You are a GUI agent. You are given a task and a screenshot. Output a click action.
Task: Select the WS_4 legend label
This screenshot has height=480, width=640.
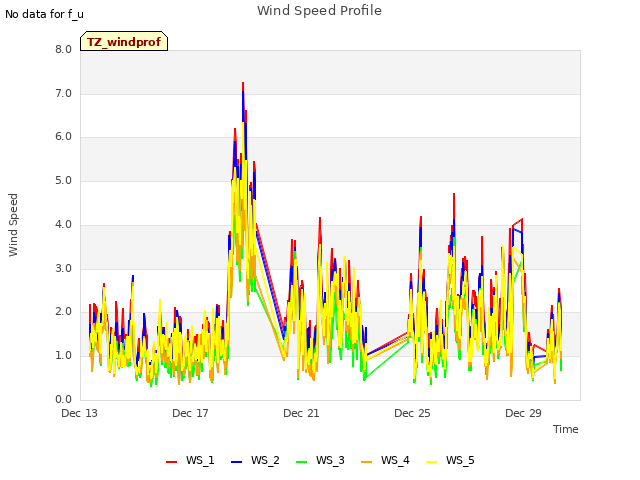coord(395,460)
